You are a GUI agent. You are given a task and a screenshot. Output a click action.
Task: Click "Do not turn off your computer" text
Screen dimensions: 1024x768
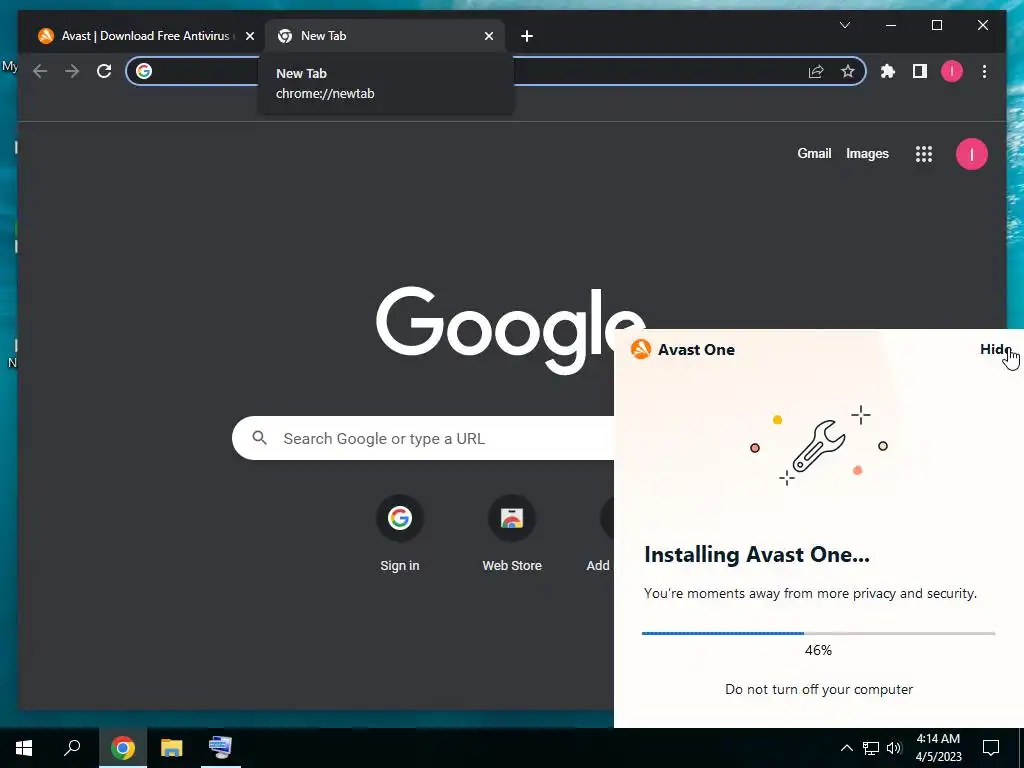coord(819,689)
